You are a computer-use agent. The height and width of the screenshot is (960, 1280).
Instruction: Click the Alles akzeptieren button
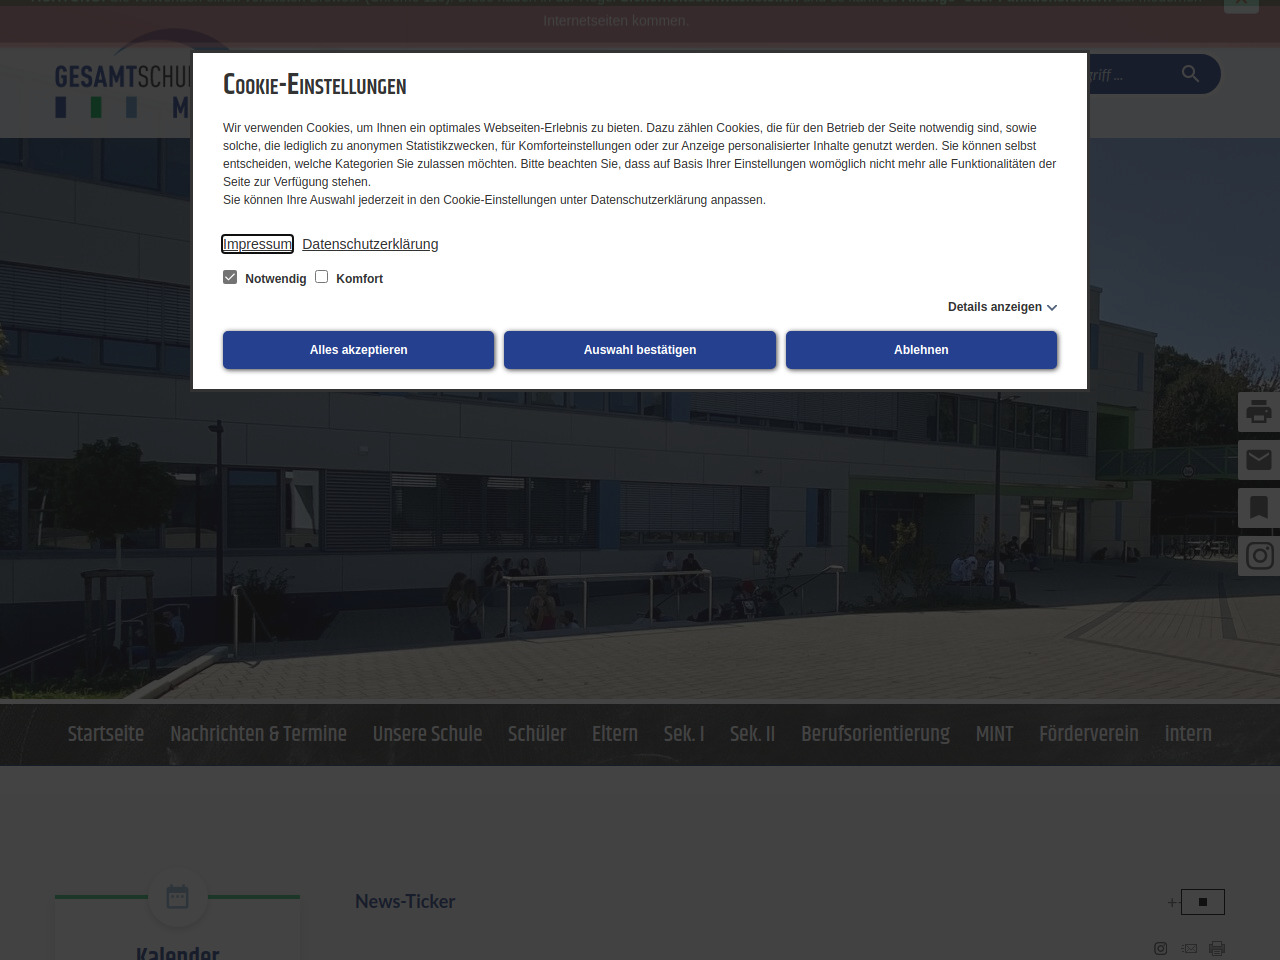pyautogui.click(x=358, y=350)
